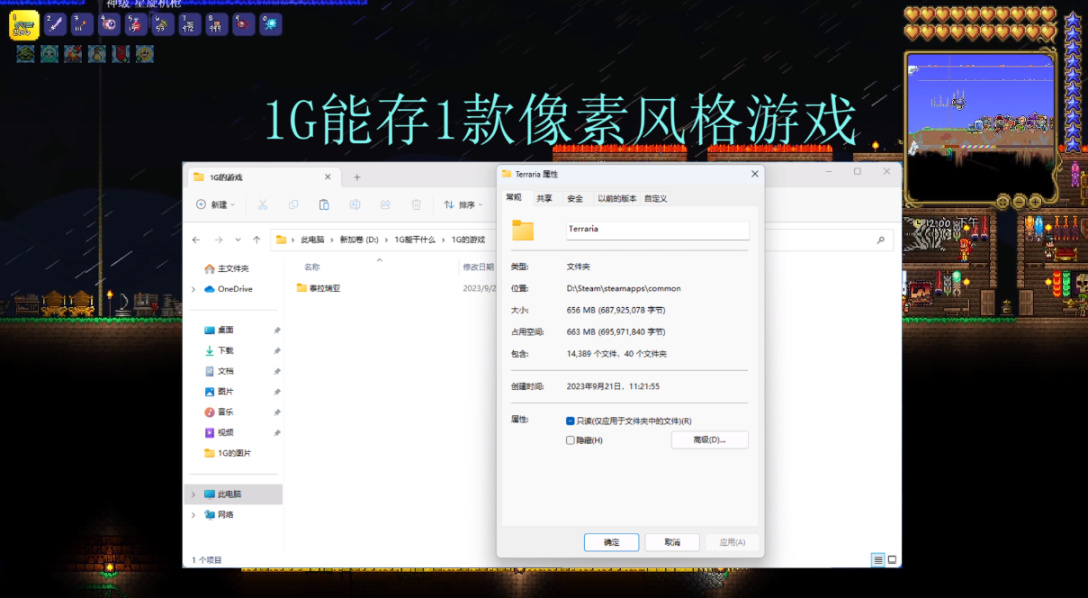Viewport: 1088px width, 598px height.
Task: Zoom in the minimap with plus button
Action: click(x=1035, y=202)
